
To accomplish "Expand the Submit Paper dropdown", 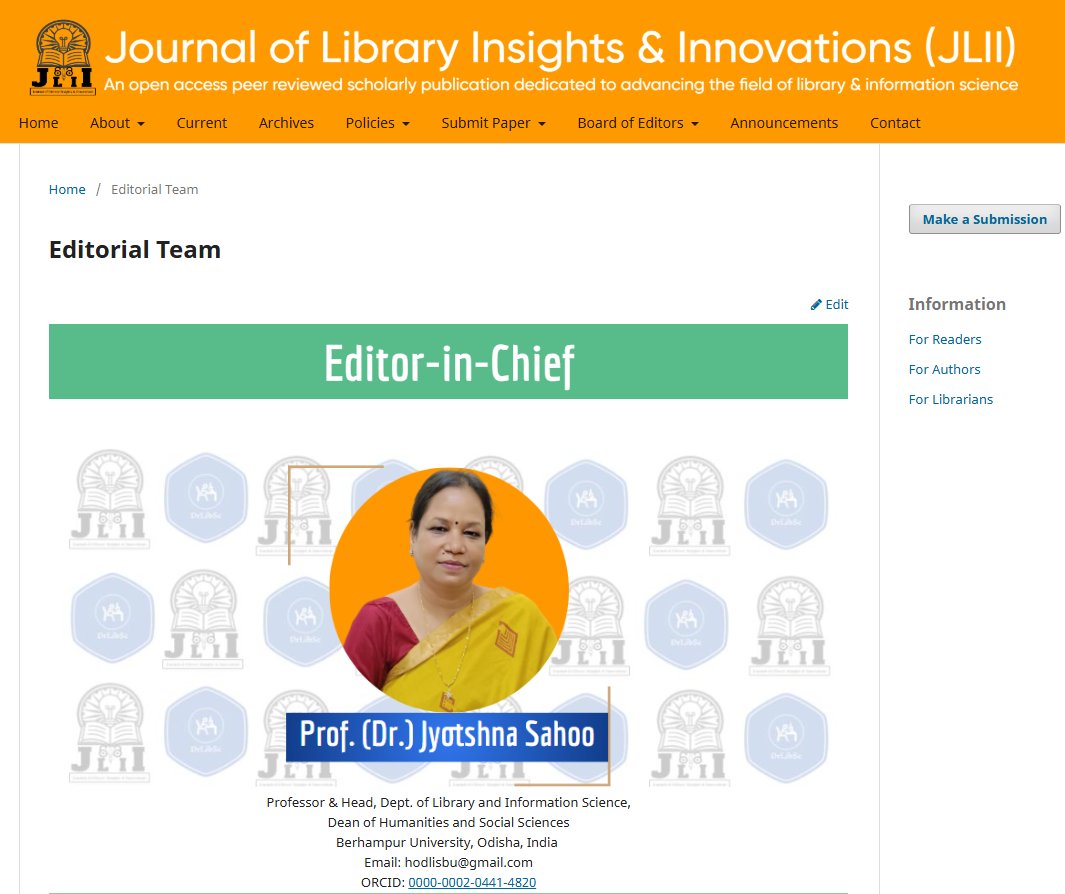I will click(494, 123).
